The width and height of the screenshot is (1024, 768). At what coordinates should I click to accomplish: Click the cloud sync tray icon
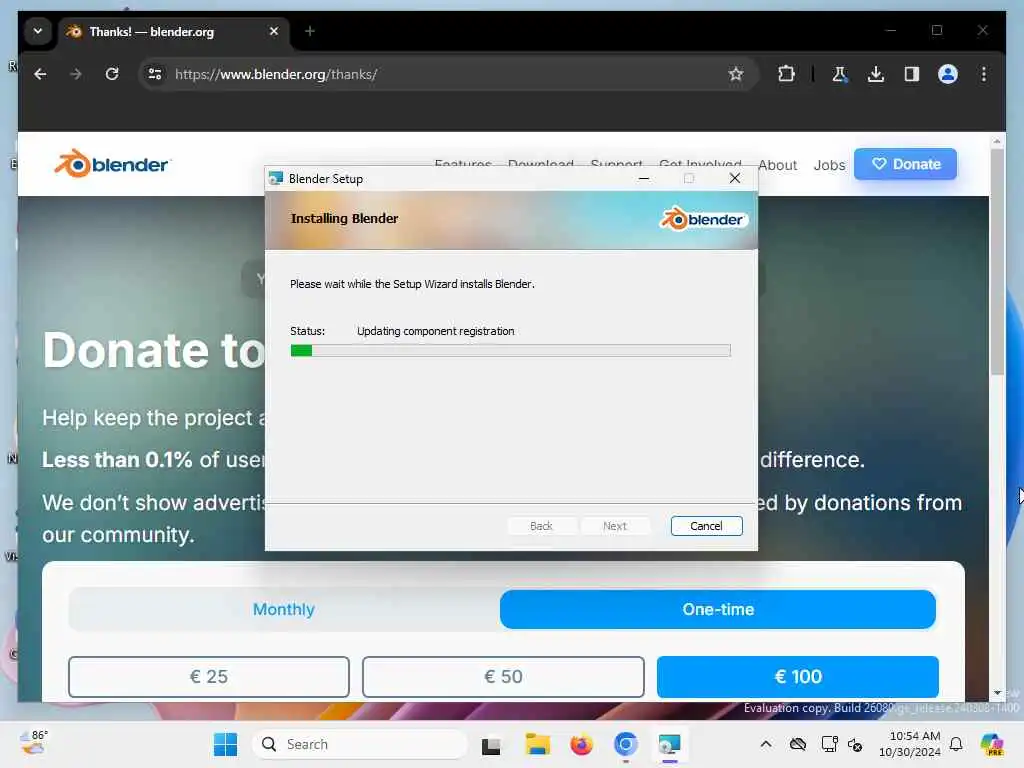coord(797,744)
